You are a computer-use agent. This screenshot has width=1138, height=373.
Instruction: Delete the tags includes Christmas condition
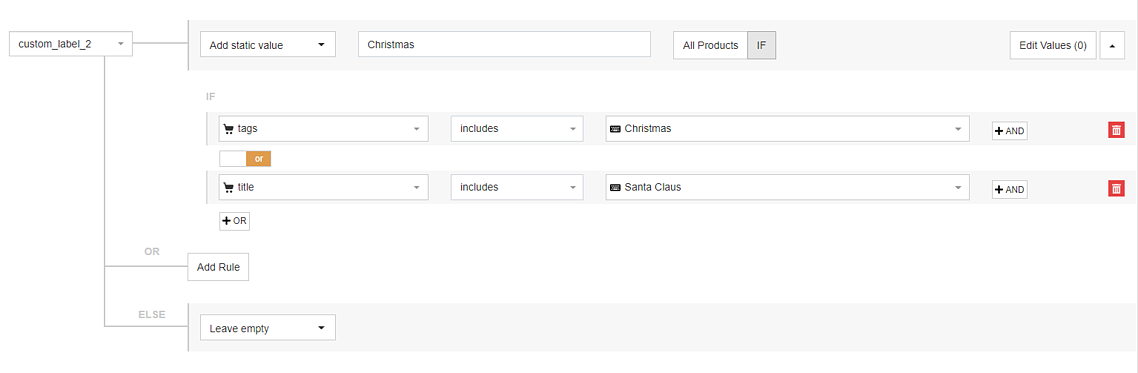[1116, 130]
